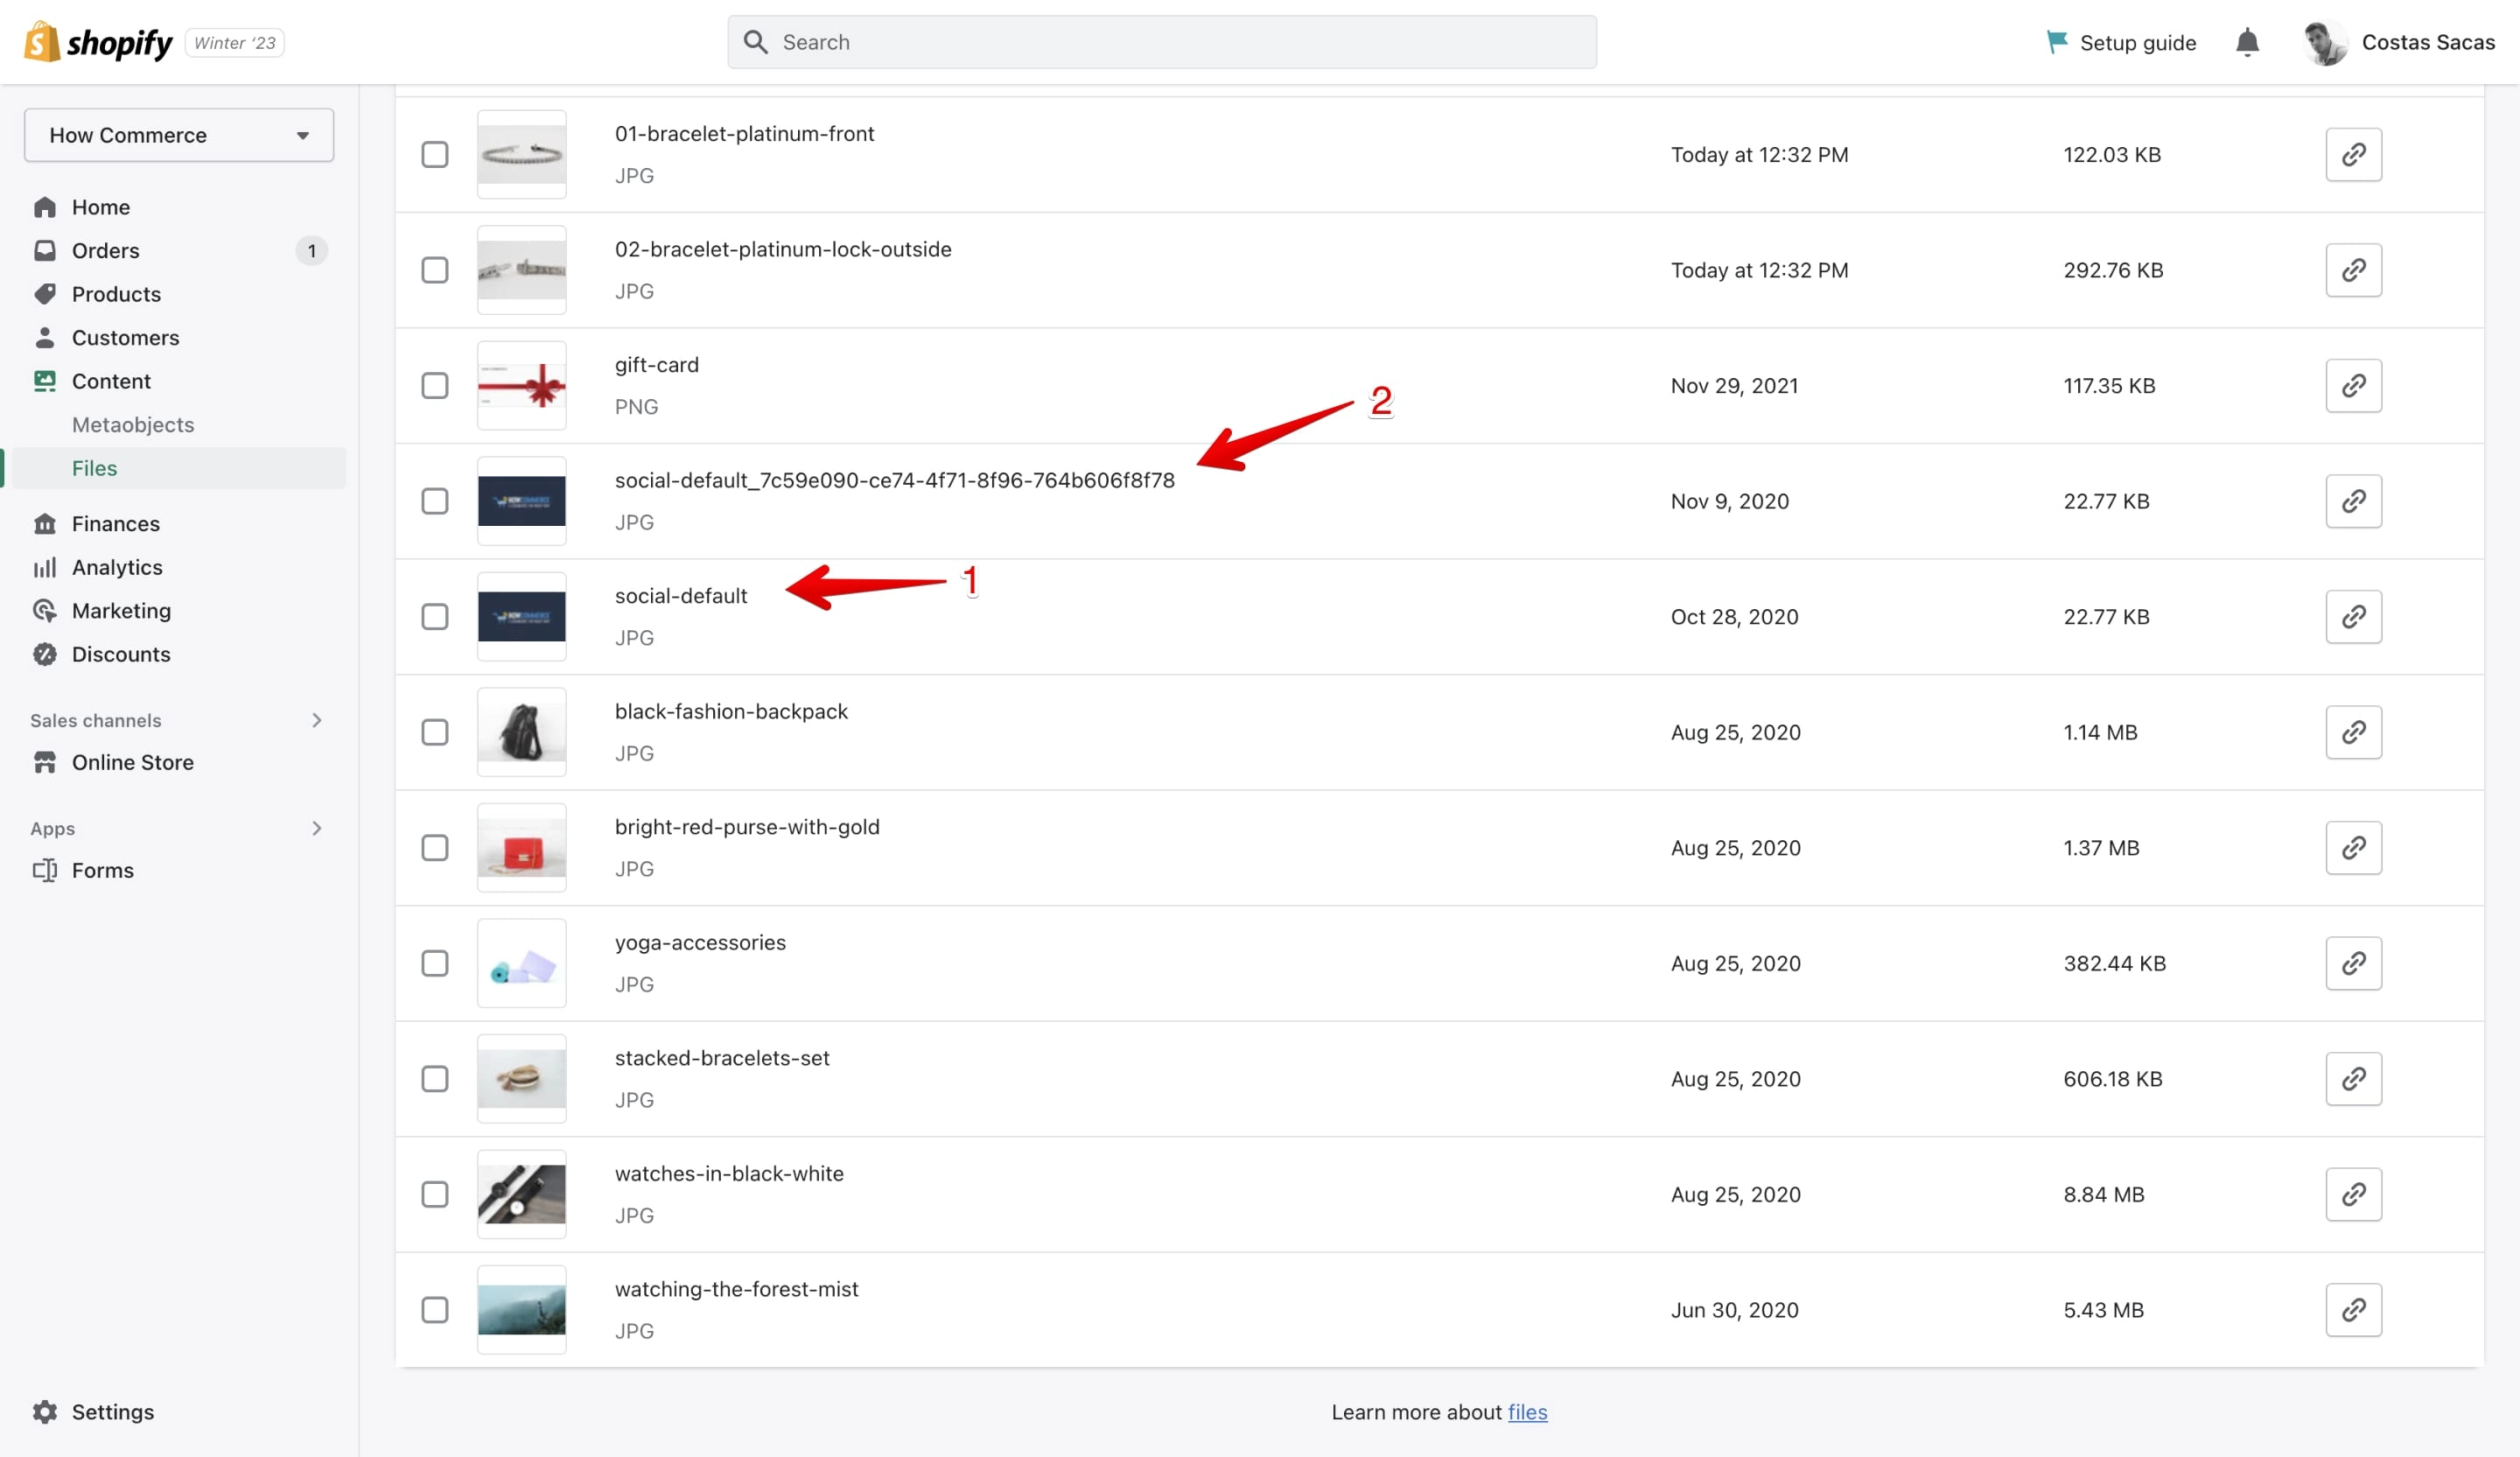Click the Finances bank icon

45,523
